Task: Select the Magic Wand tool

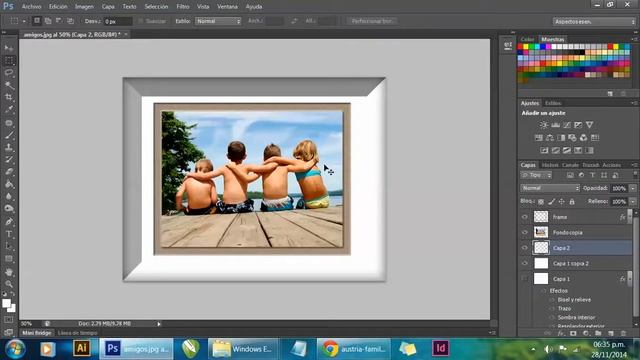Action: 9,85
